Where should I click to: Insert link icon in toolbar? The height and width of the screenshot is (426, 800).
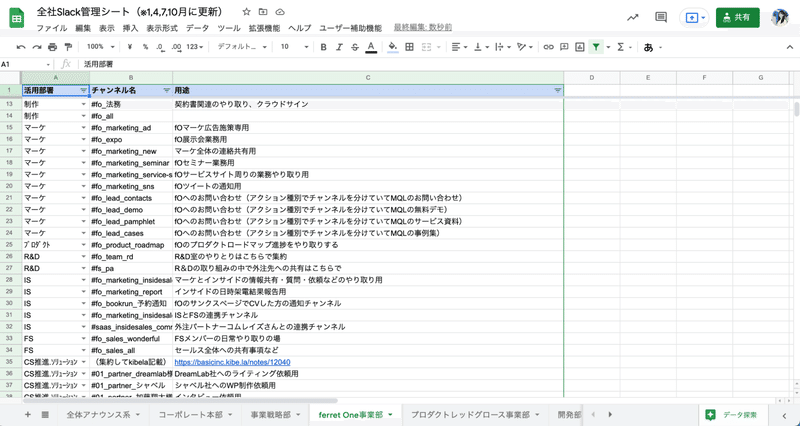(548, 47)
